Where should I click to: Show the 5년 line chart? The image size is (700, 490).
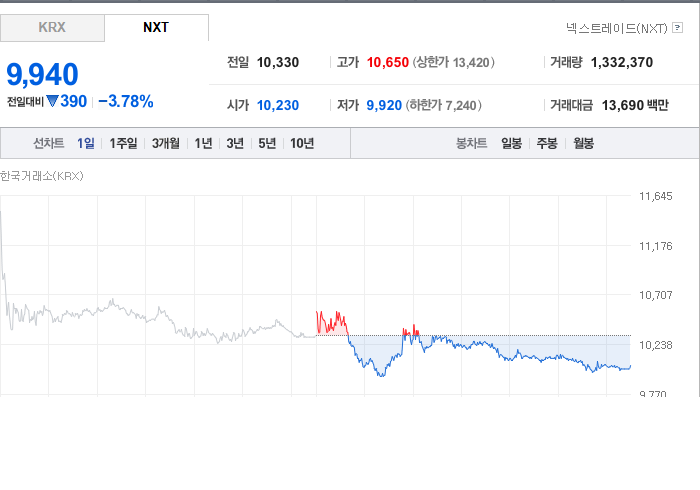[x=267, y=143]
